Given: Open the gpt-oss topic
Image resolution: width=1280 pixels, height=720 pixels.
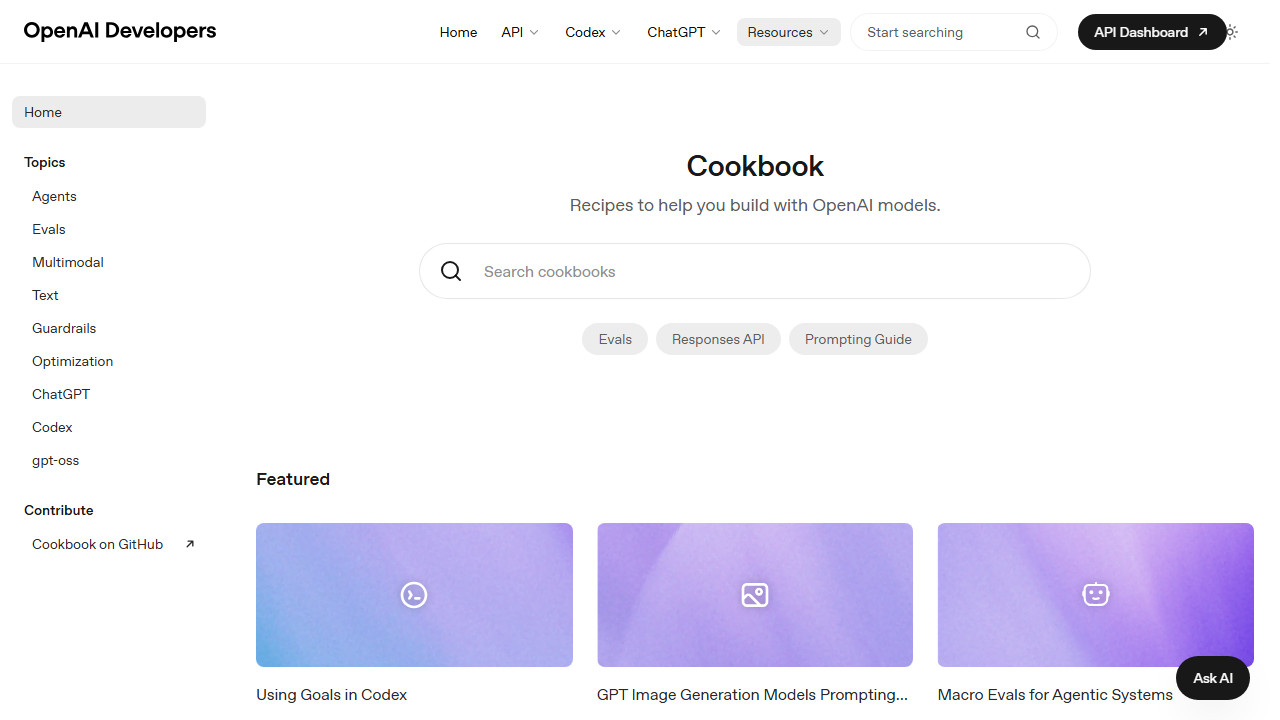Looking at the screenshot, I should (55, 460).
